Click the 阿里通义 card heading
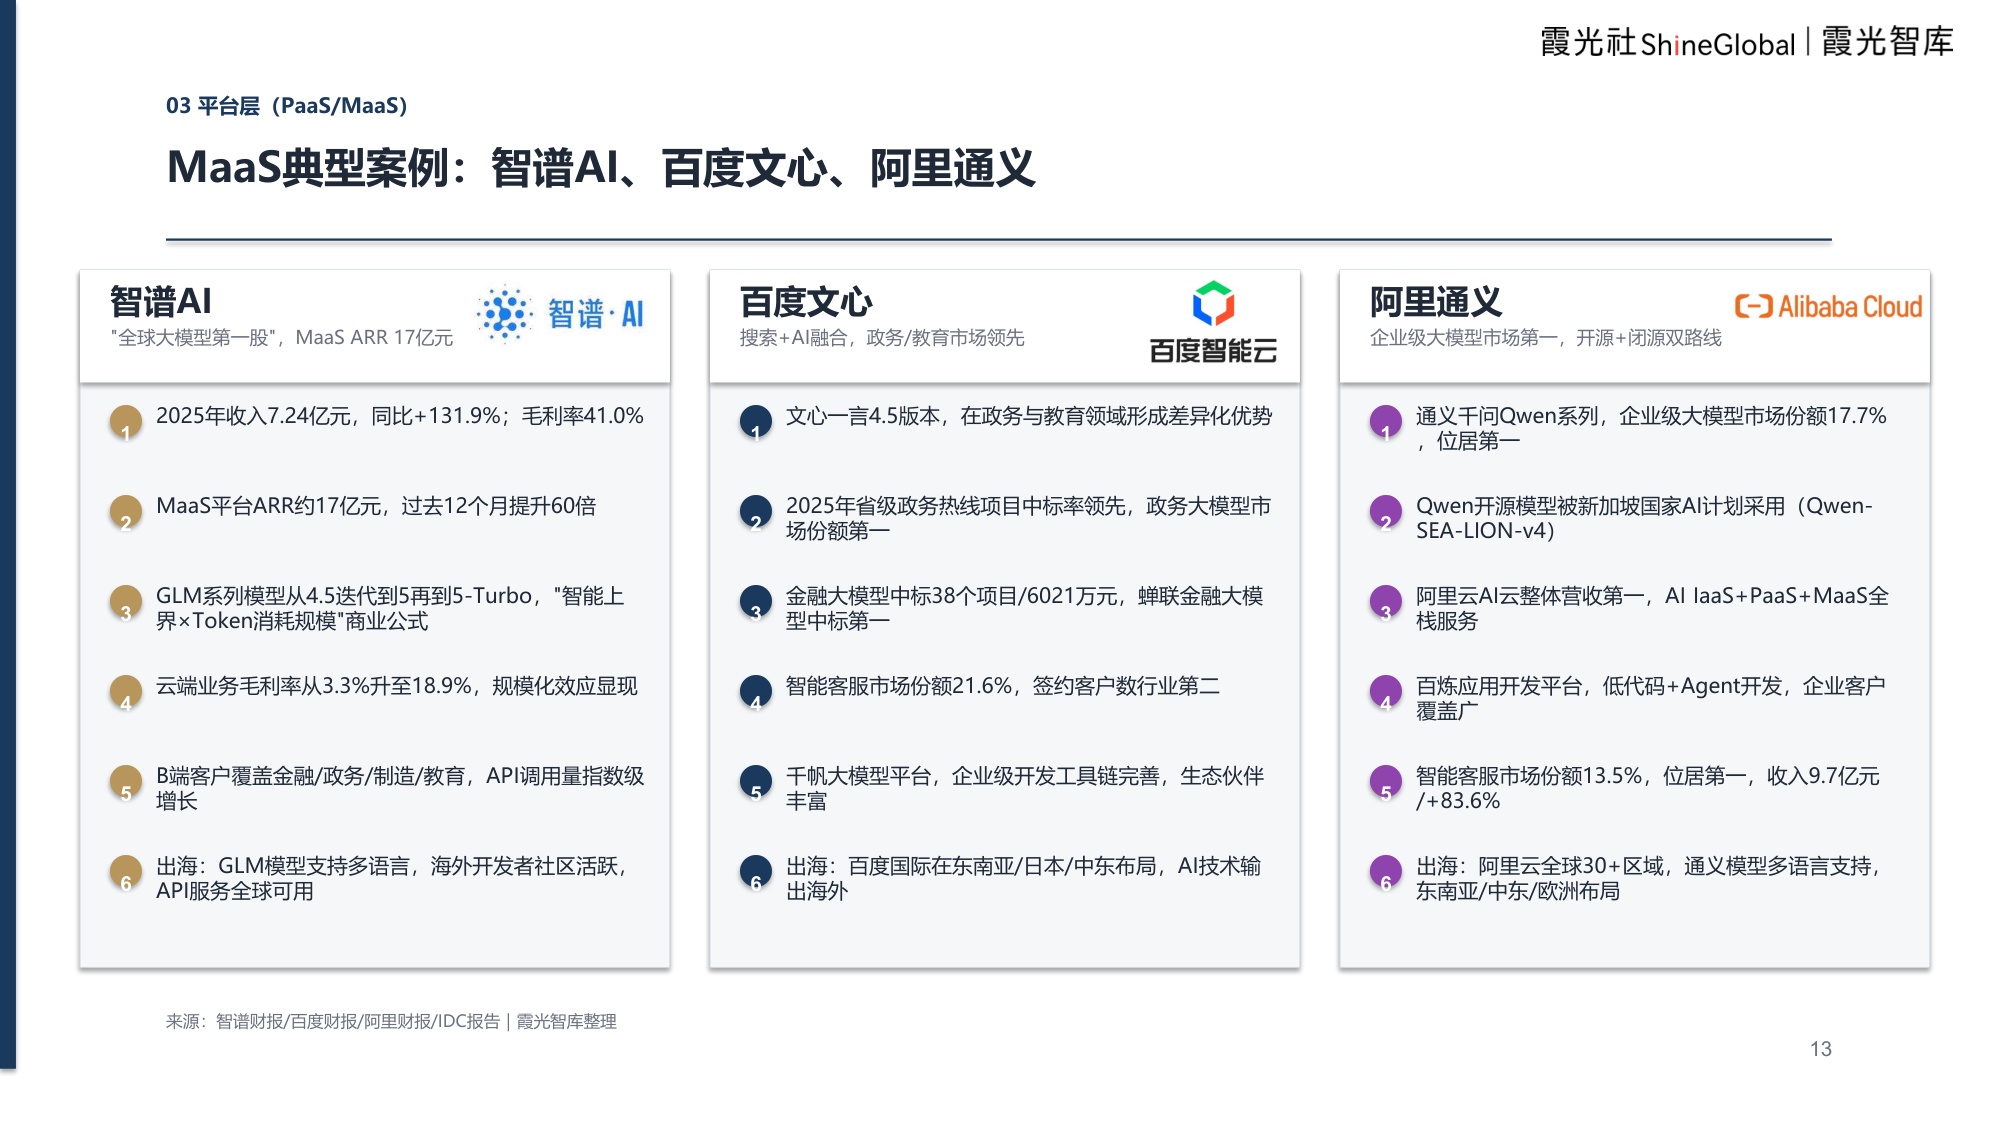This screenshot has width=2000, height=1125. pyautogui.click(x=1436, y=301)
